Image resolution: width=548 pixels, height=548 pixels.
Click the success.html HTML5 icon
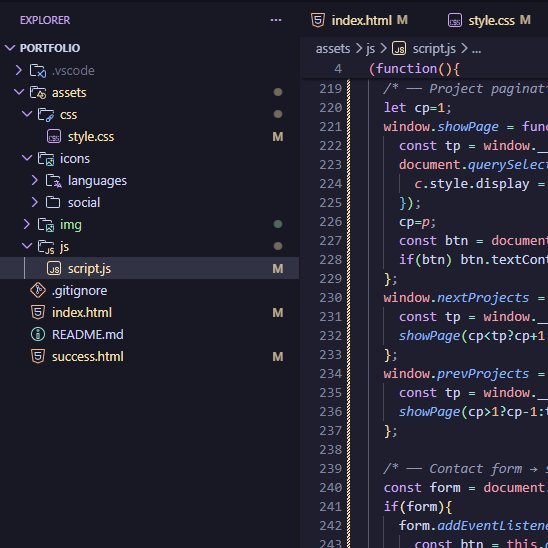pos(38,356)
